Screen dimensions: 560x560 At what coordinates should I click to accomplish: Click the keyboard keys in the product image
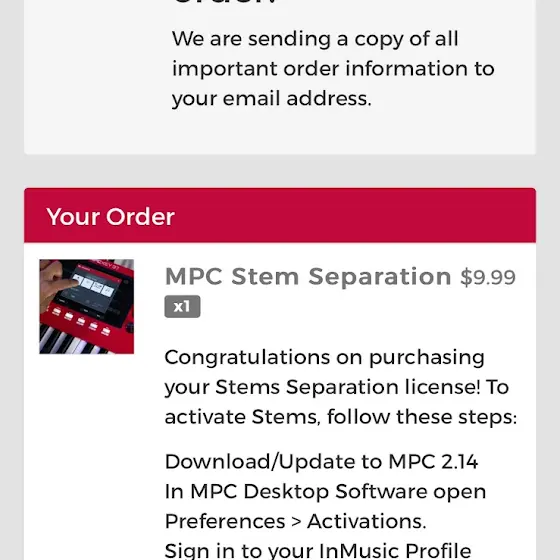tap(71, 342)
